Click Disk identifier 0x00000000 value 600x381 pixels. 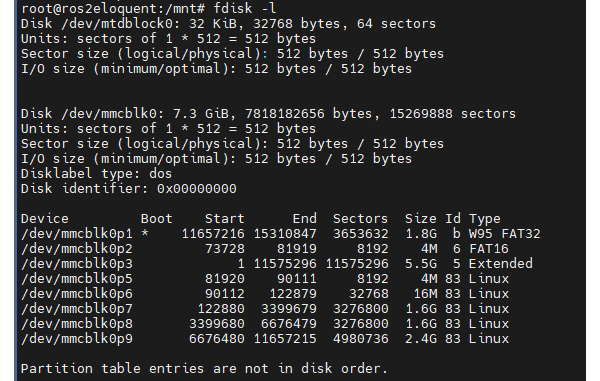197,189
